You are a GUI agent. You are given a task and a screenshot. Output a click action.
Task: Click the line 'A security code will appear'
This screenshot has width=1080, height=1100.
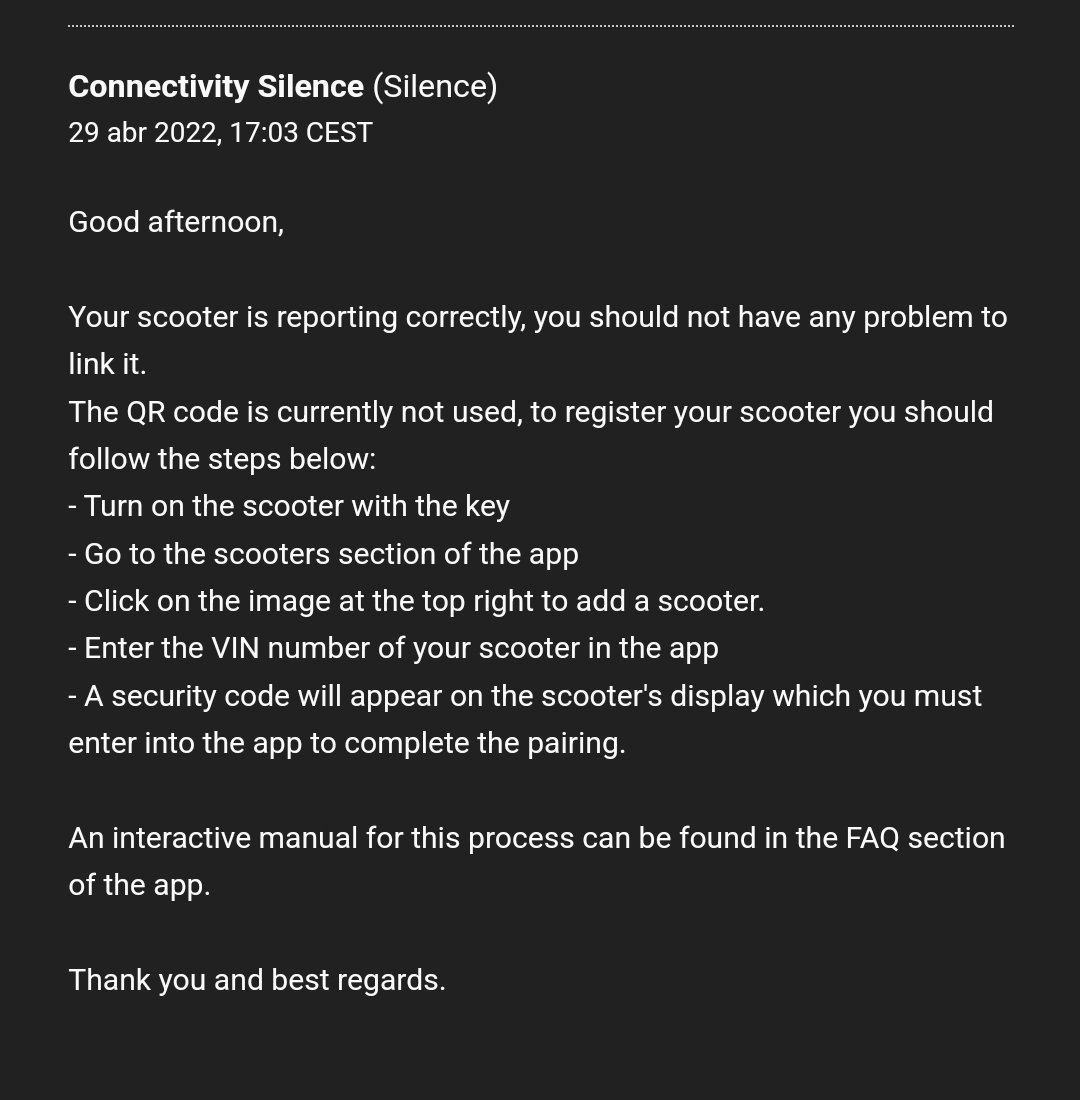pos(525,696)
